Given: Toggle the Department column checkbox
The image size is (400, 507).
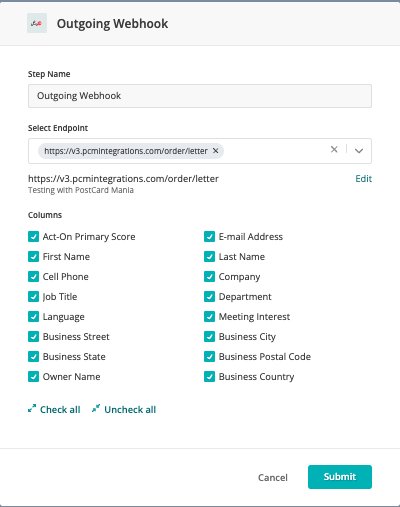Looking at the screenshot, I should pyautogui.click(x=209, y=297).
